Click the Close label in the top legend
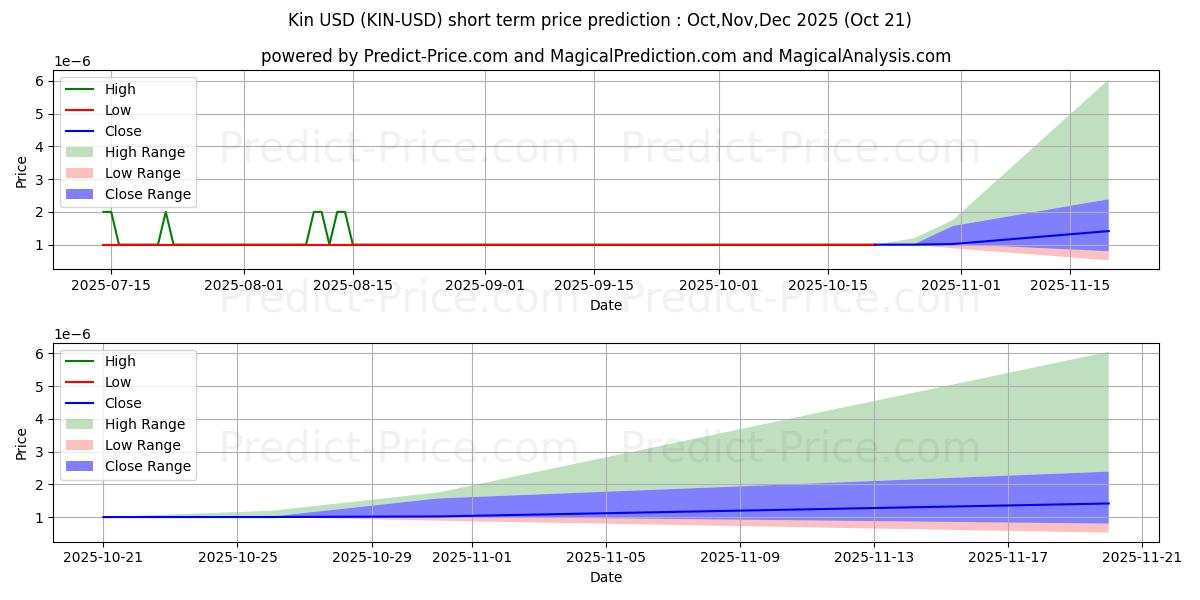Image resolution: width=1200 pixels, height=600 pixels. click(123, 131)
